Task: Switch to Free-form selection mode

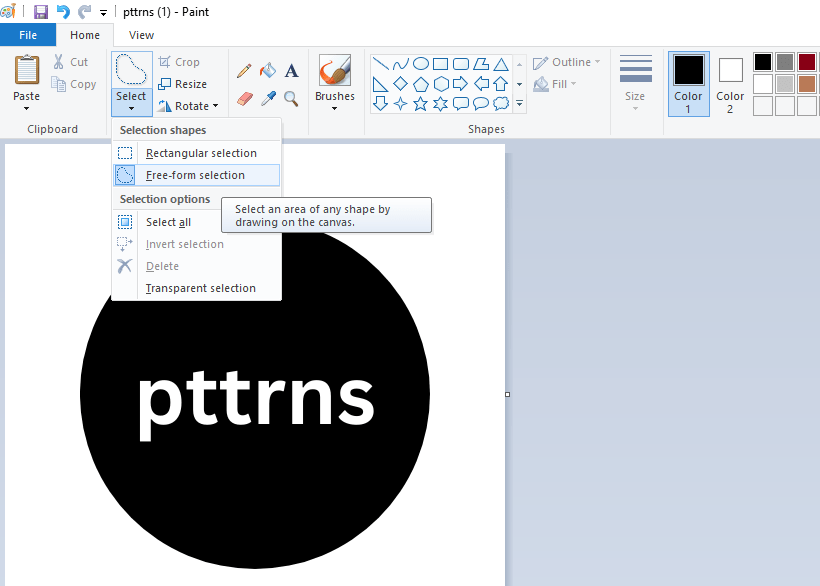Action: click(x=196, y=175)
